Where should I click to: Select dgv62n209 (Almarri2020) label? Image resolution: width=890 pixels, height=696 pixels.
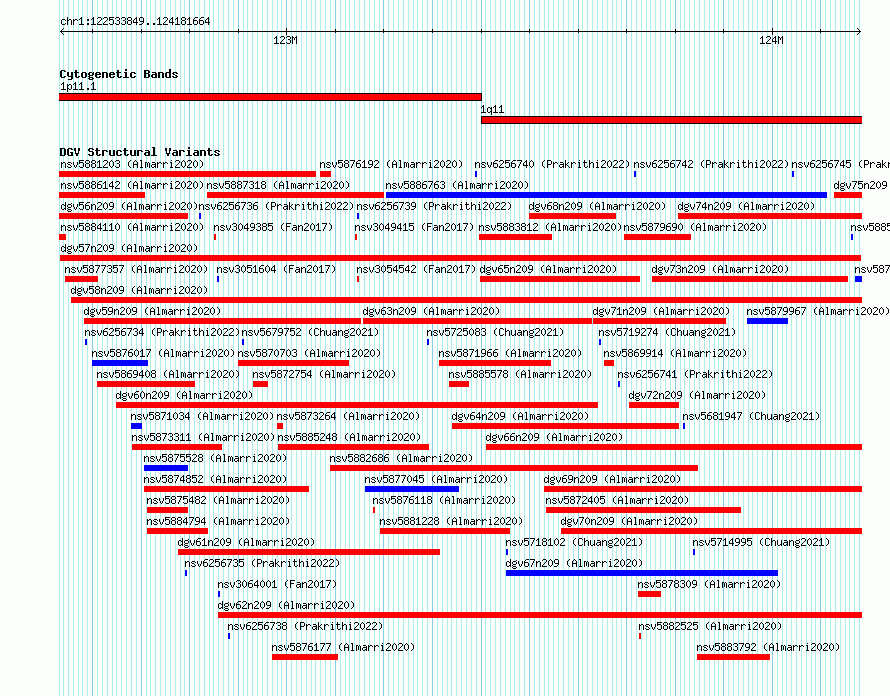coord(286,605)
